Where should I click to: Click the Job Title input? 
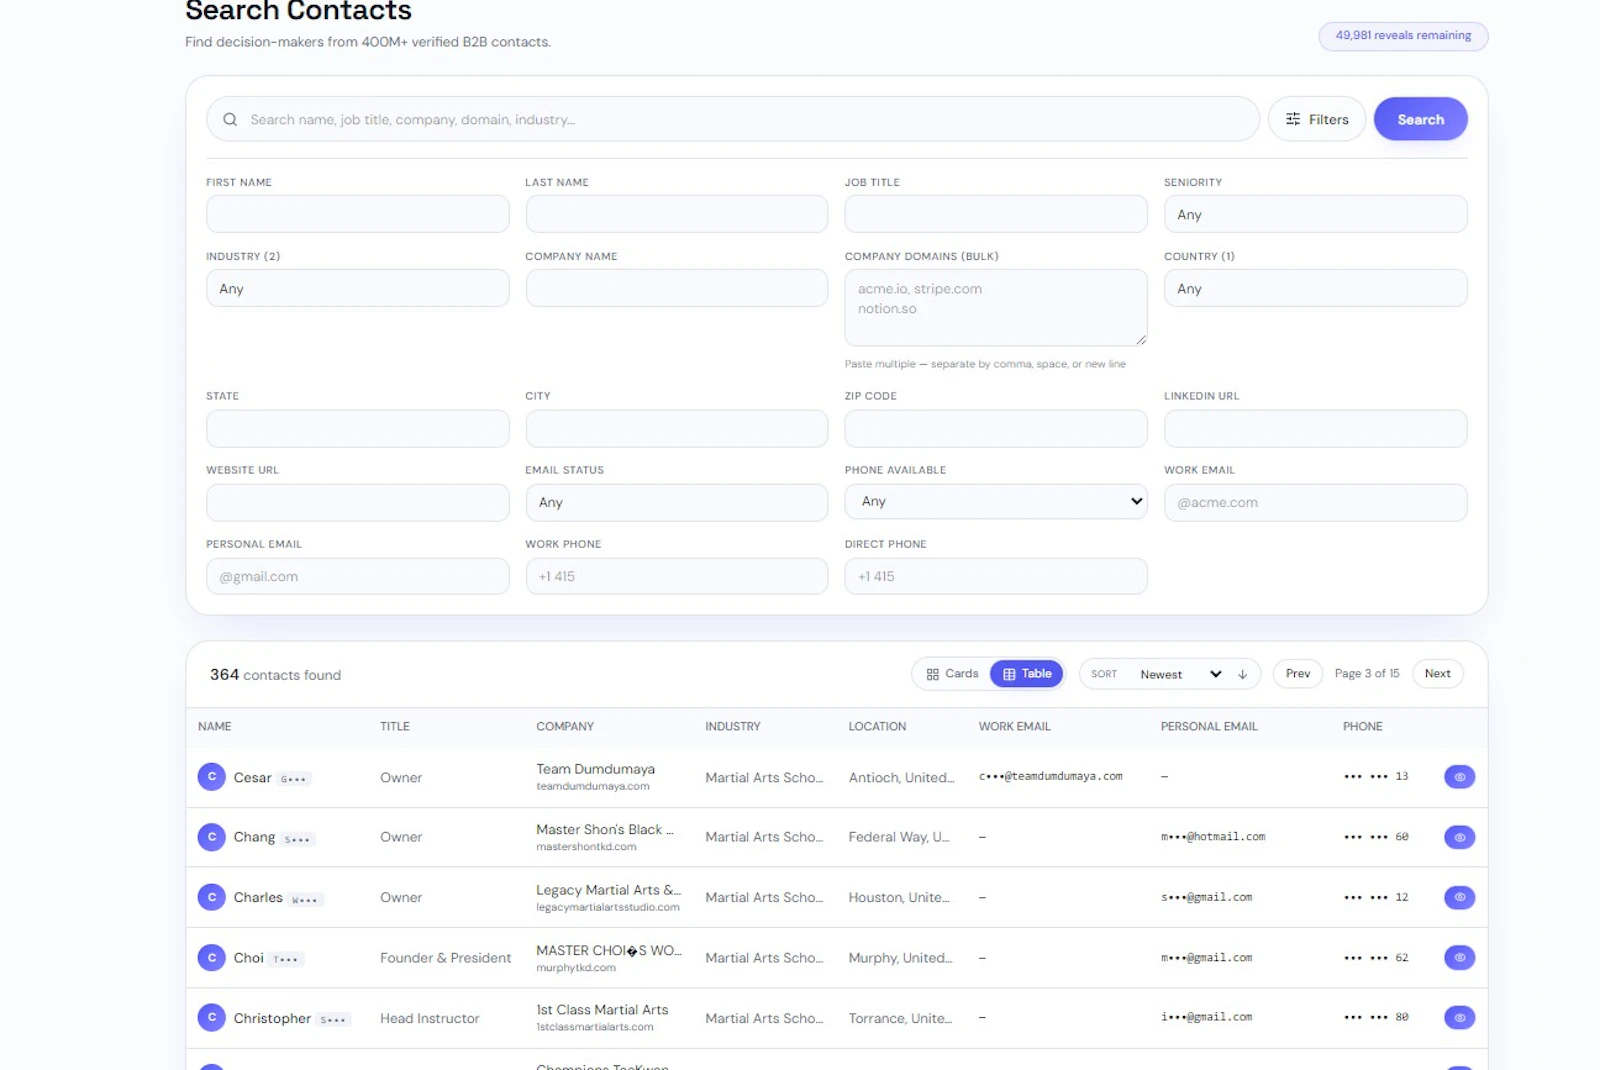click(996, 214)
